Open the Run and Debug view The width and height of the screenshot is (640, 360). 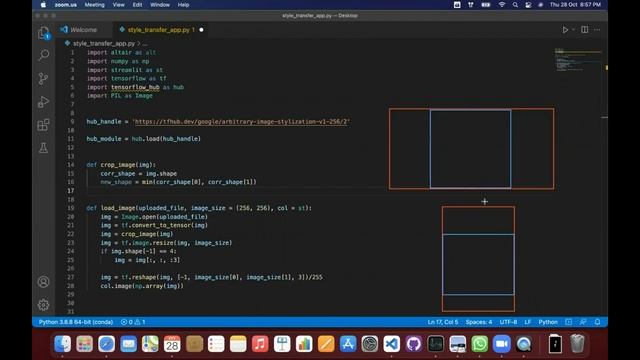tap(44, 102)
